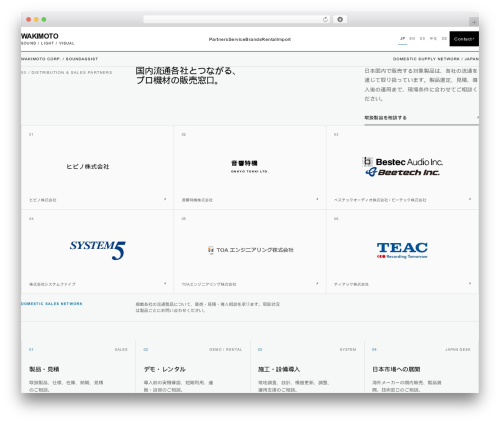Click the JAPAN DESK label
This screenshot has height=423, width=500.
point(458,349)
